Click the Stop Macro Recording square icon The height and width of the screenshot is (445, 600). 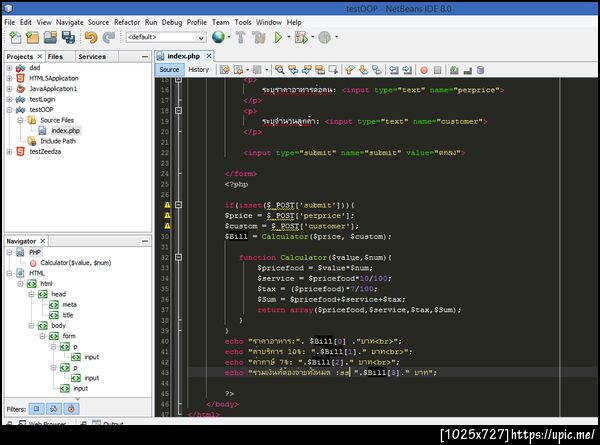pyautogui.click(x=437, y=70)
